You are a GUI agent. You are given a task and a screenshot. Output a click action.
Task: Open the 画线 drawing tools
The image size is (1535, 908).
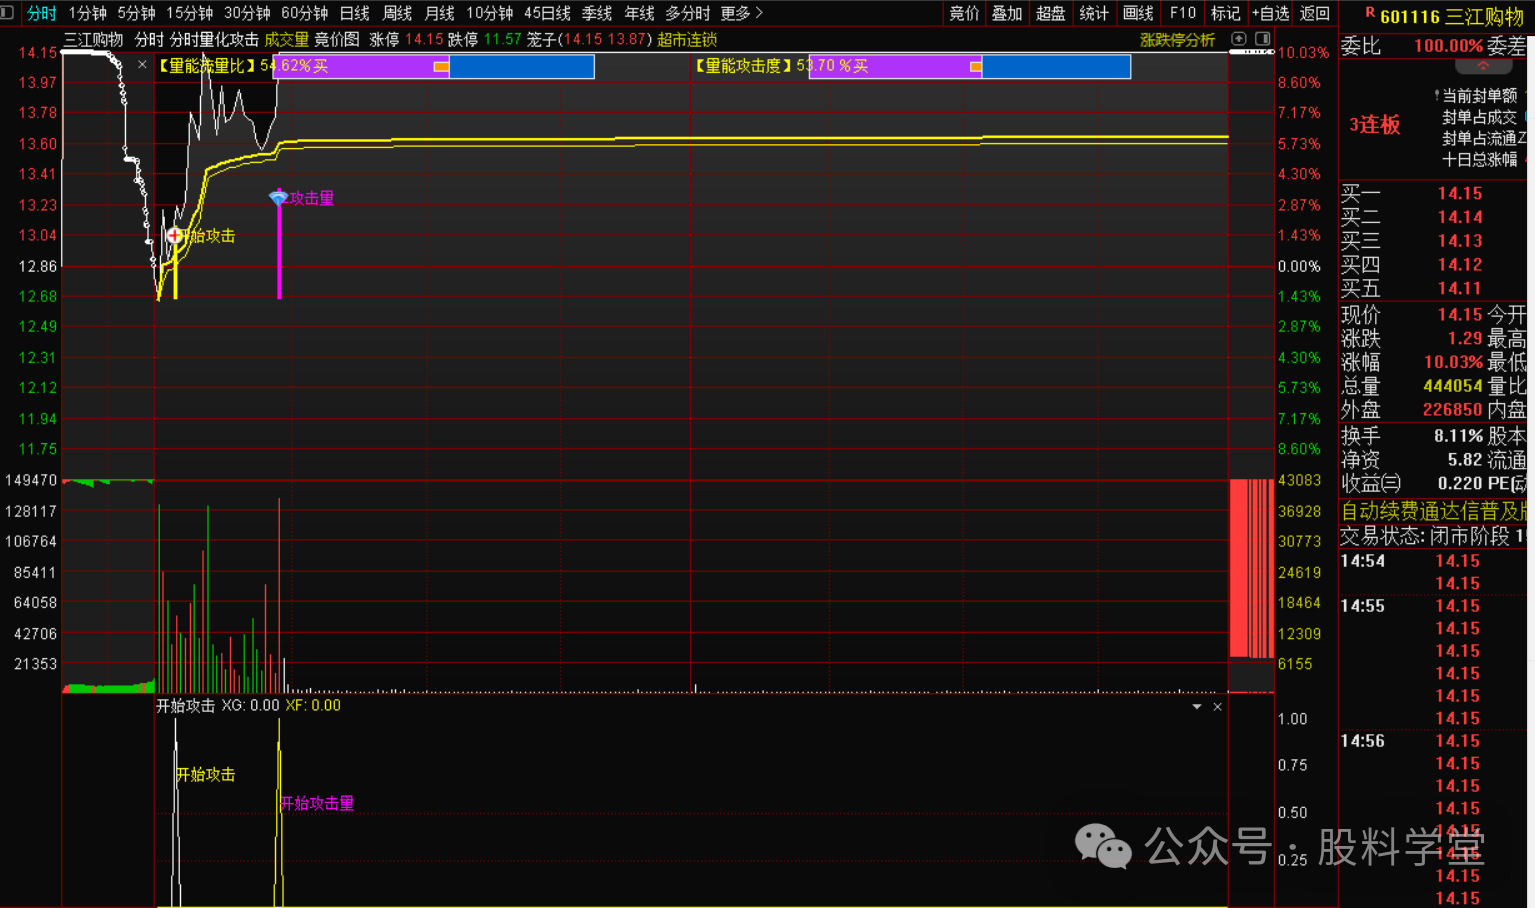[1138, 13]
